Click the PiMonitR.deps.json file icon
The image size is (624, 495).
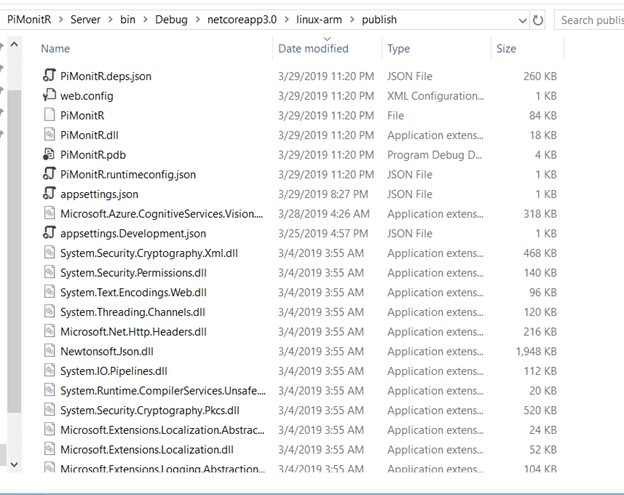click(49, 76)
